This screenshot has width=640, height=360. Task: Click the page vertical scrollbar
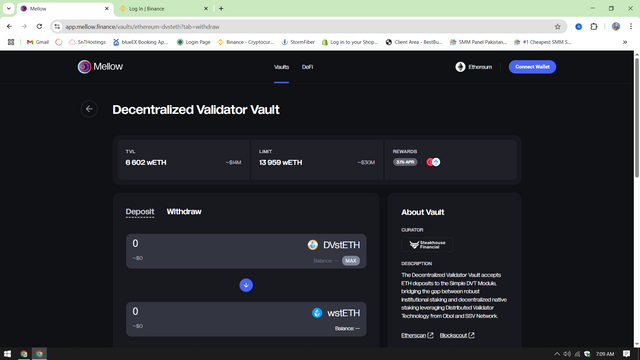coord(637,118)
